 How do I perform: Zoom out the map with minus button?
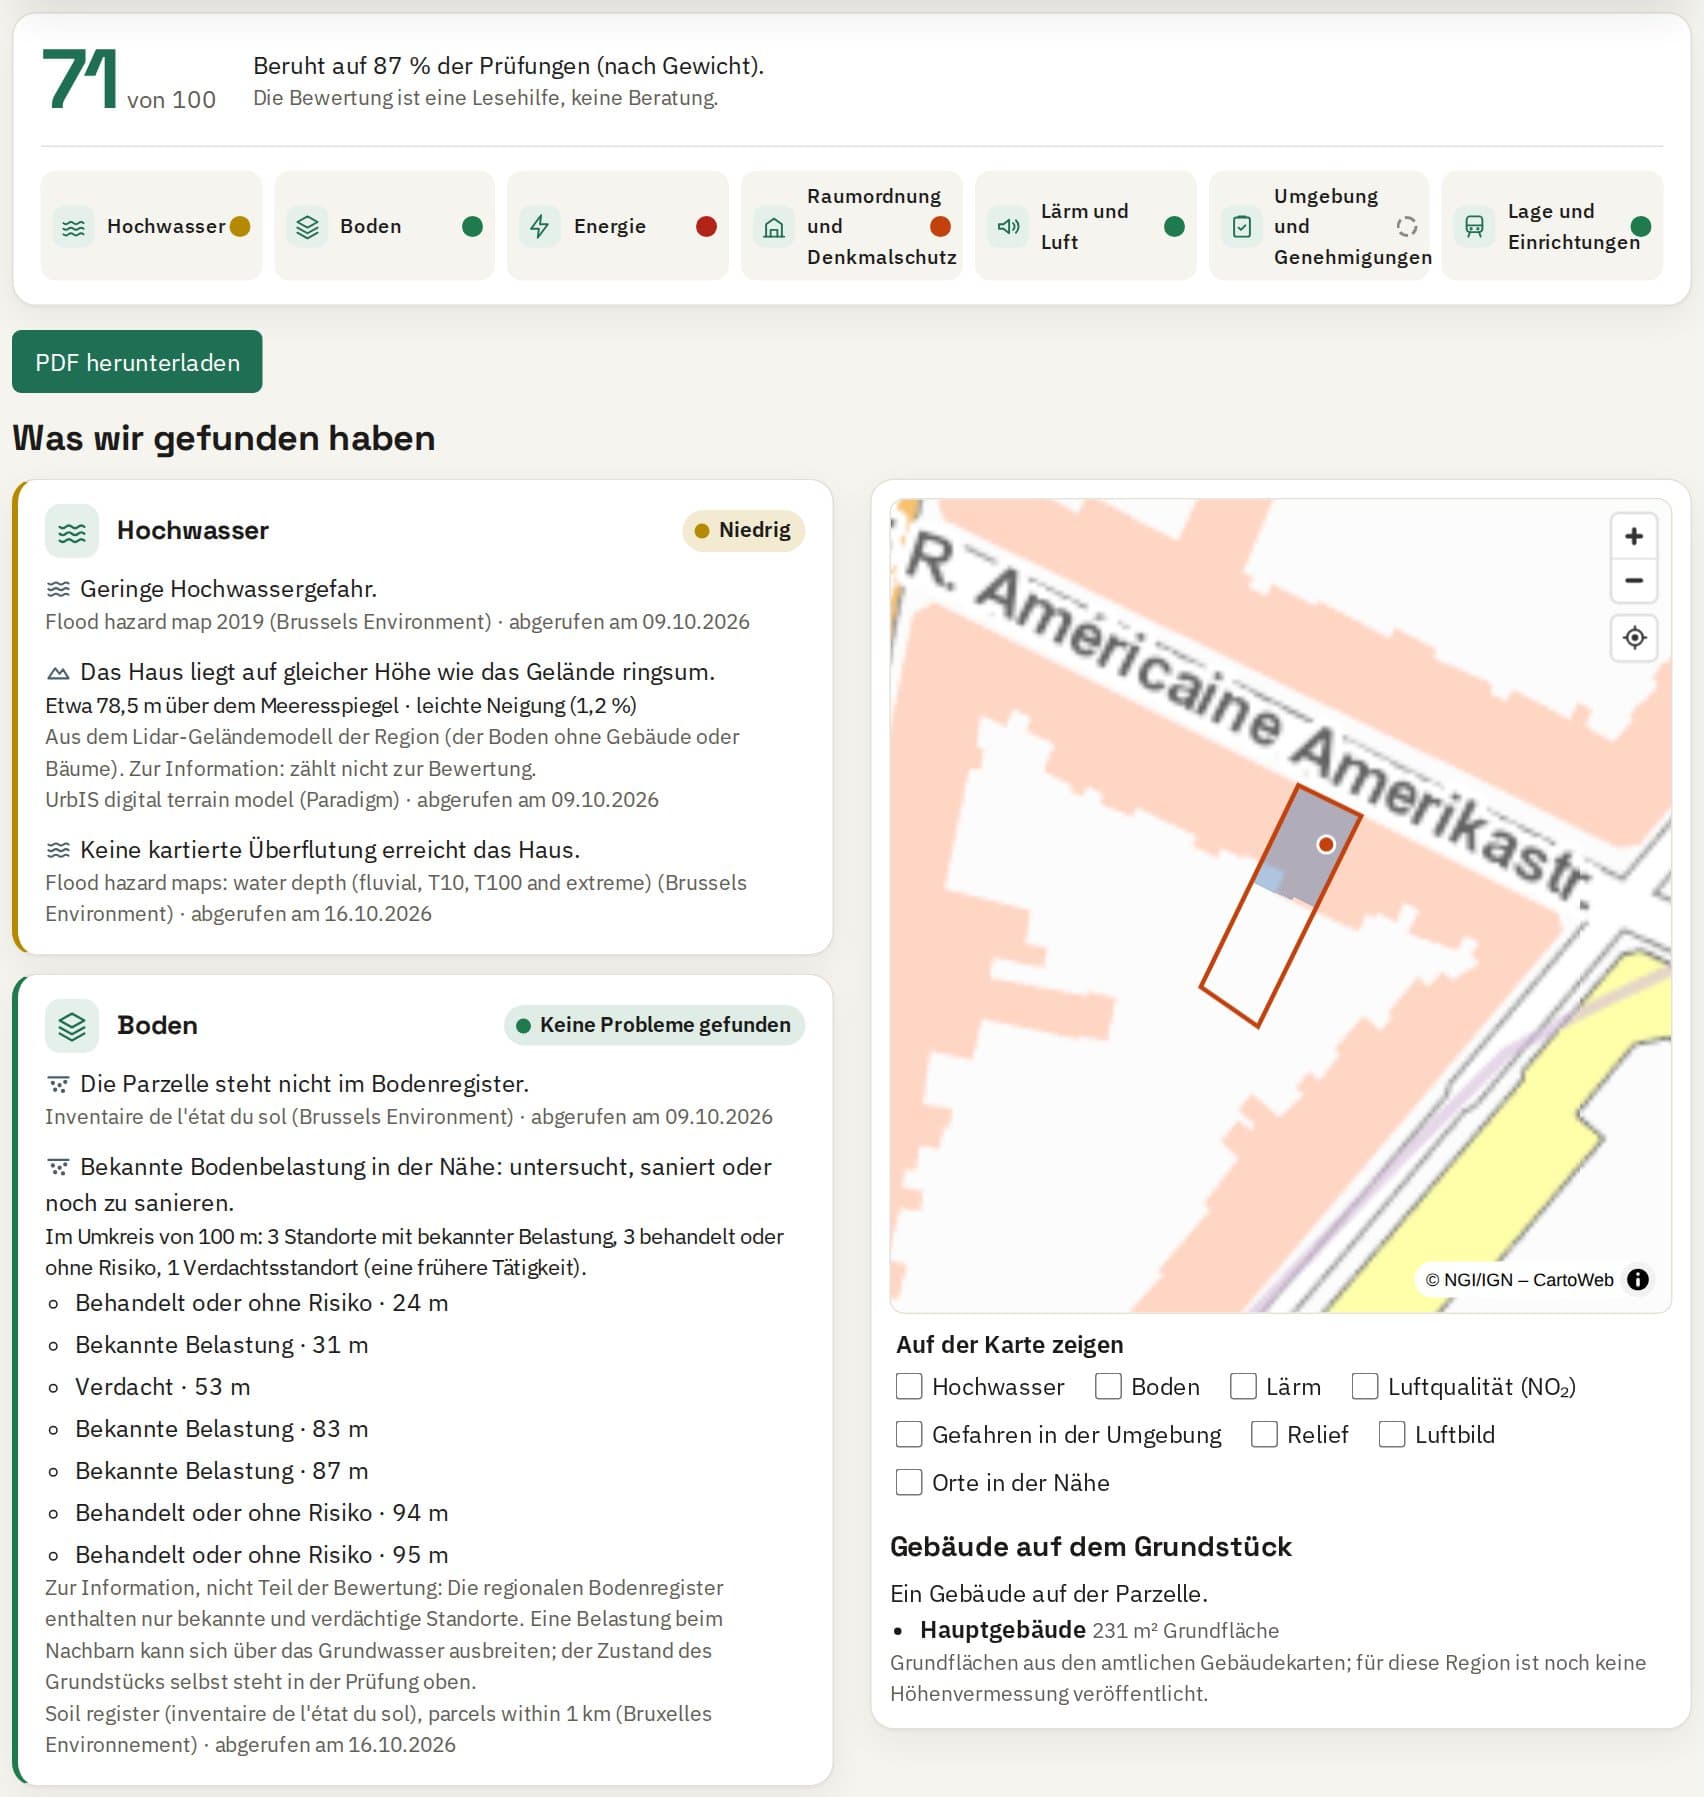pos(1634,581)
